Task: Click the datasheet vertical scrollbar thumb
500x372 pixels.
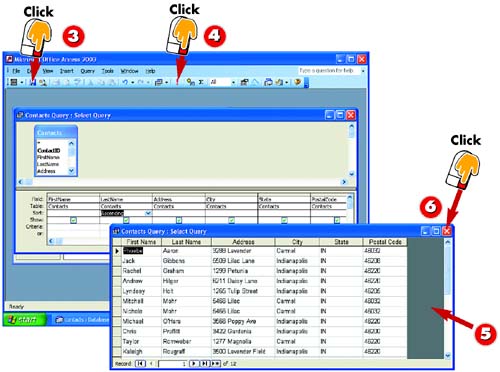Action: pos(448,271)
